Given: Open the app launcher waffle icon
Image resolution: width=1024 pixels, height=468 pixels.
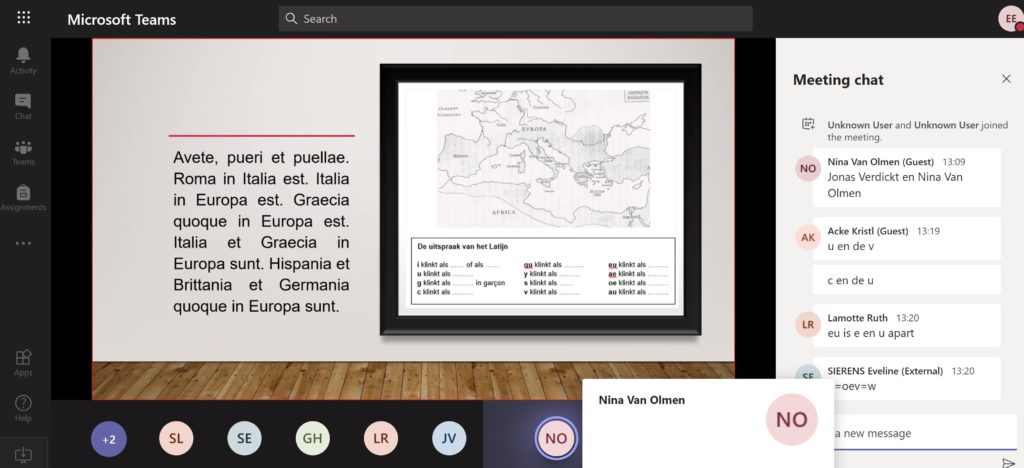Looking at the screenshot, I should coord(24,18).
